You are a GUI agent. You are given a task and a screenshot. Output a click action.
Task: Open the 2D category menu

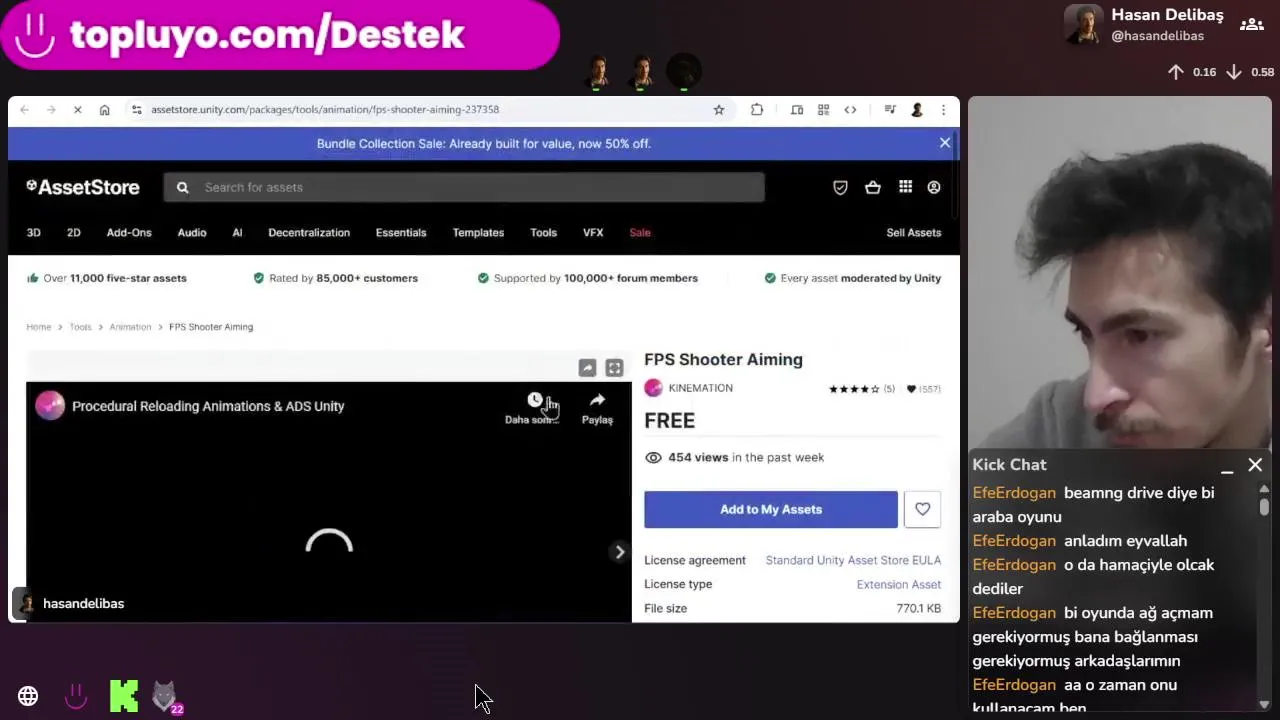click(73, 233)
